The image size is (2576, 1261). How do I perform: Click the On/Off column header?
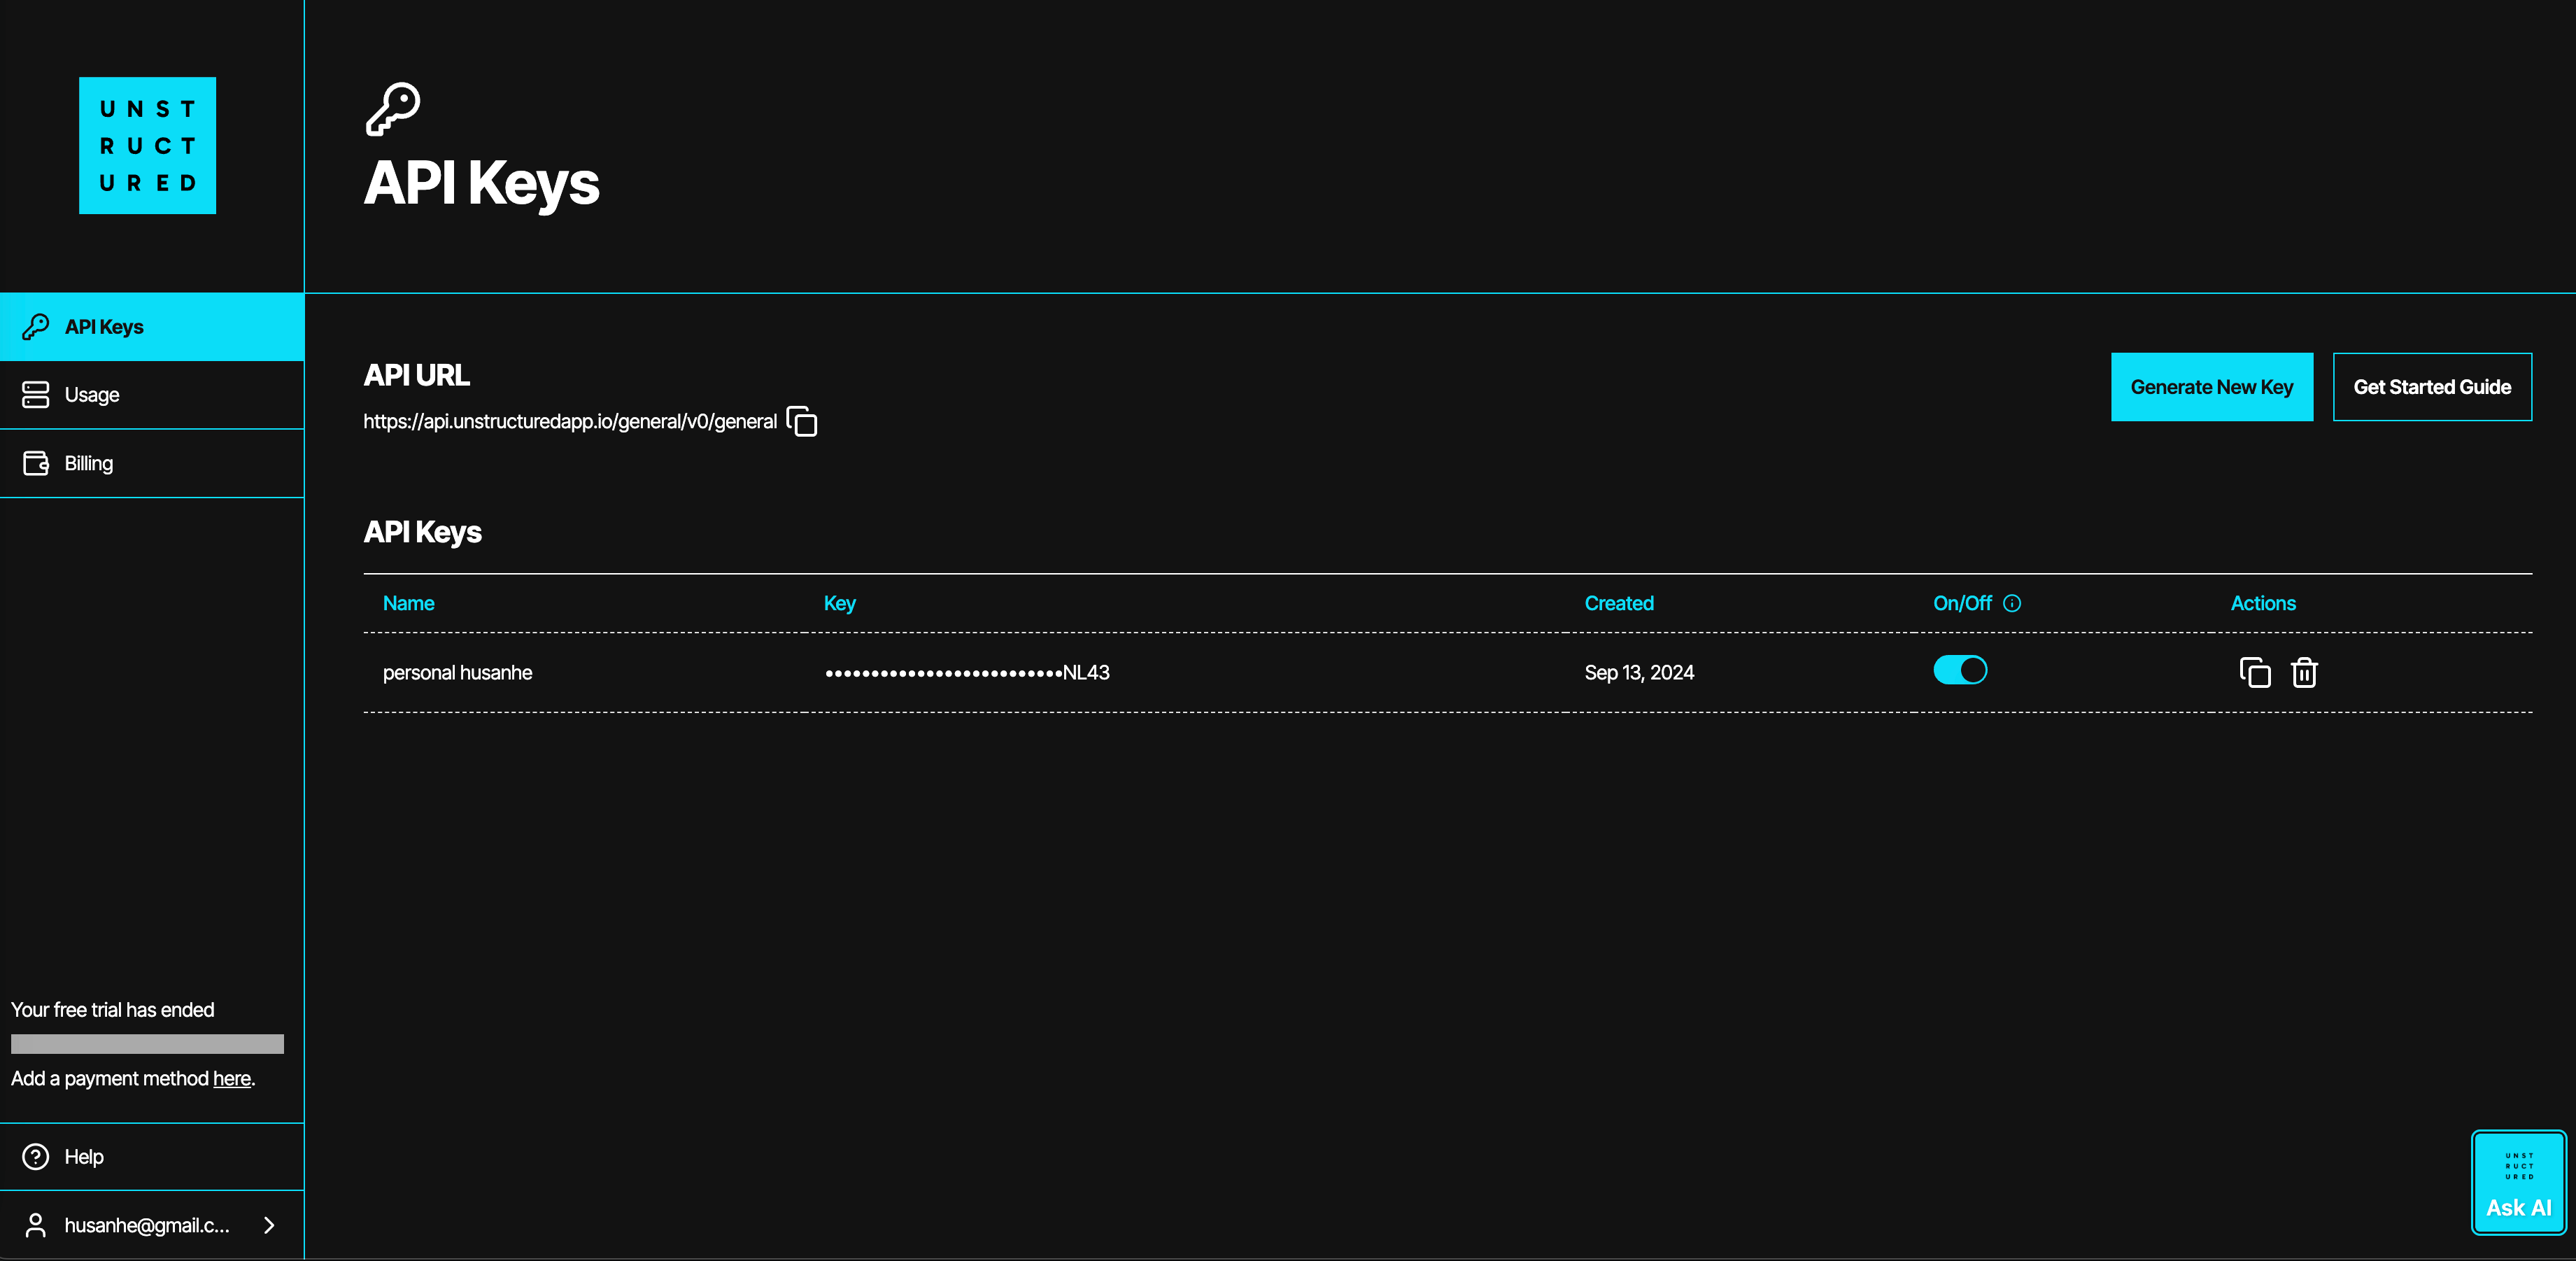point(1962,603)
